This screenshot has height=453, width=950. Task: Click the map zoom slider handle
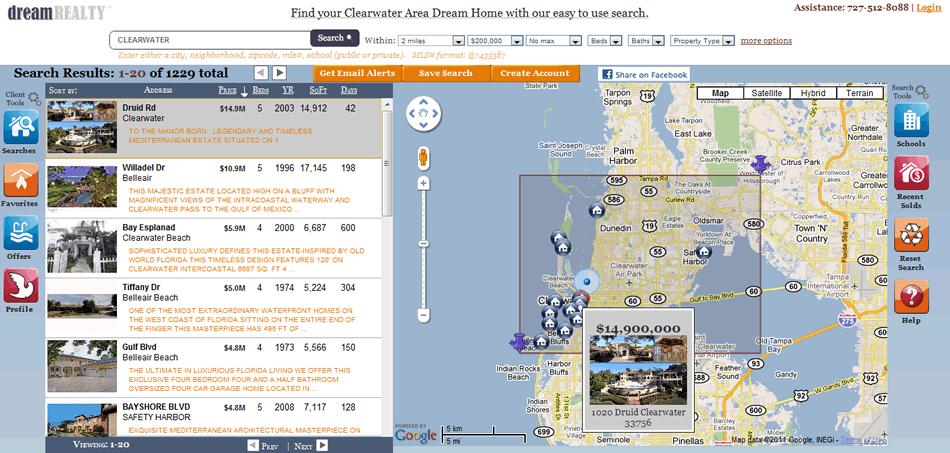pyautogui.click(x=424, y=243)
